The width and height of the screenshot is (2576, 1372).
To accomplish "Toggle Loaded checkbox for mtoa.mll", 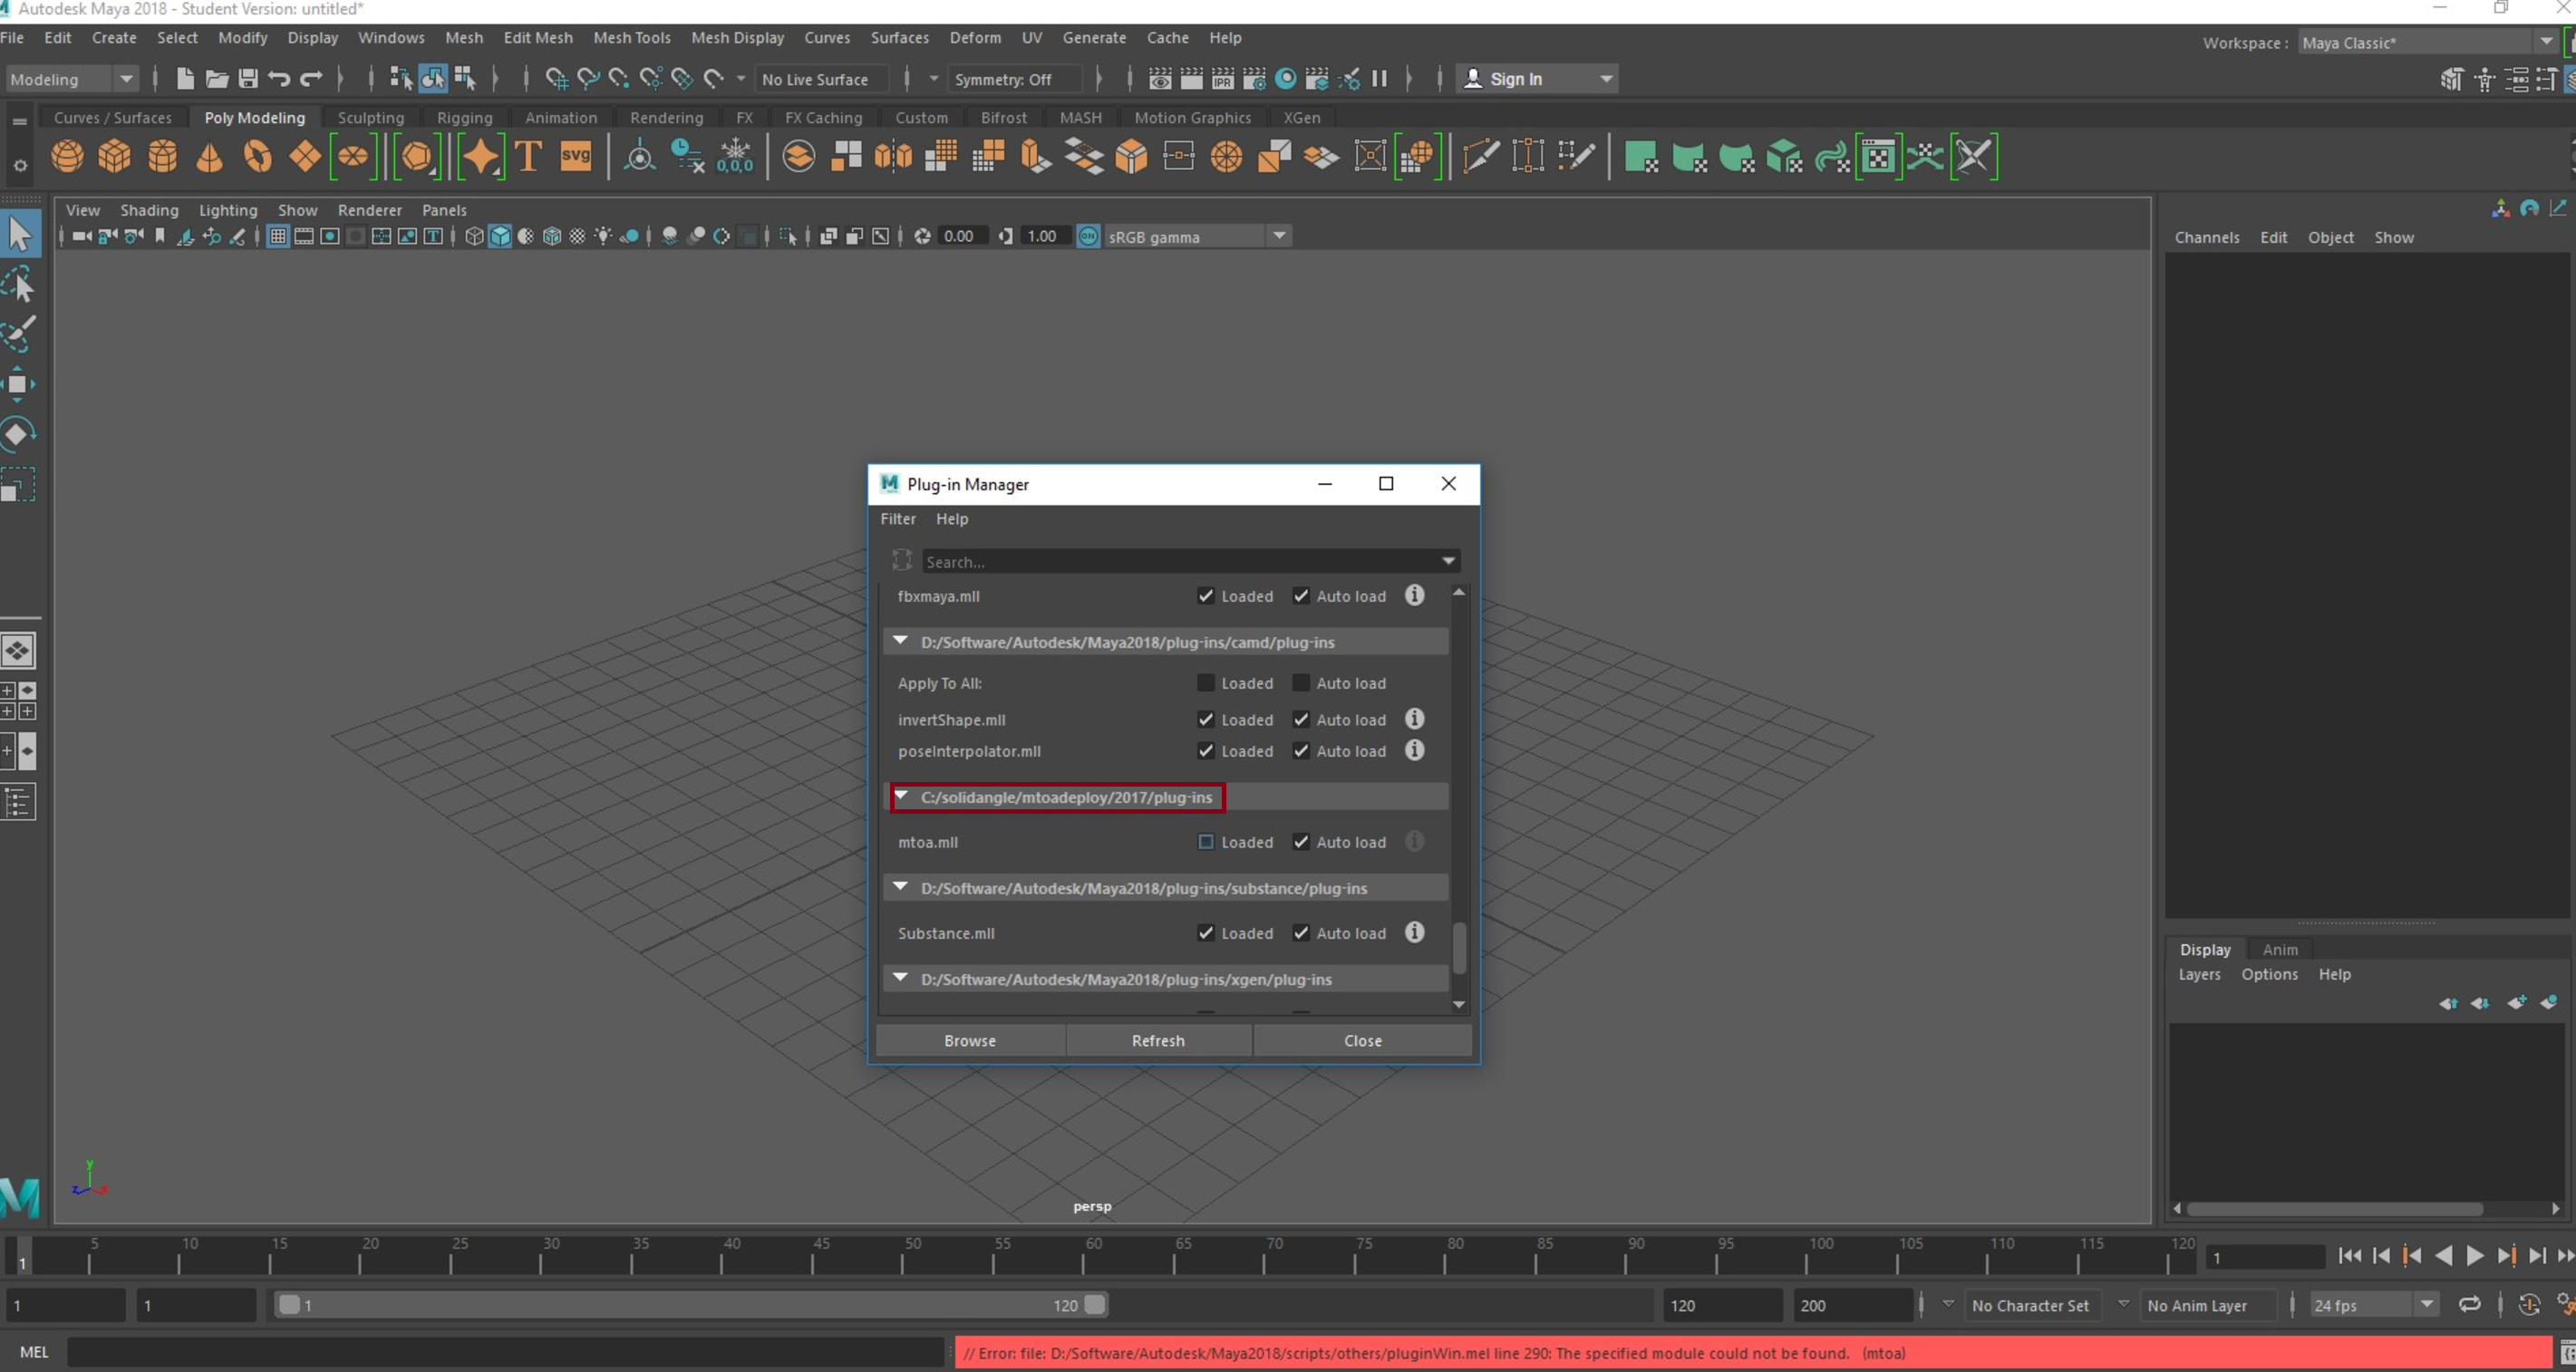I will pyautogui.click(x=1206, y=842).
